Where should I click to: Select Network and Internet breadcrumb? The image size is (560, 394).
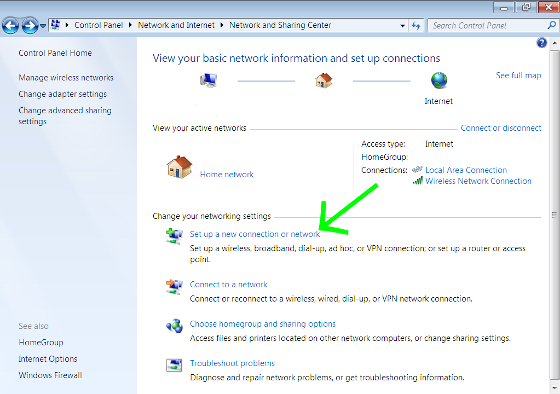point(176,25)
